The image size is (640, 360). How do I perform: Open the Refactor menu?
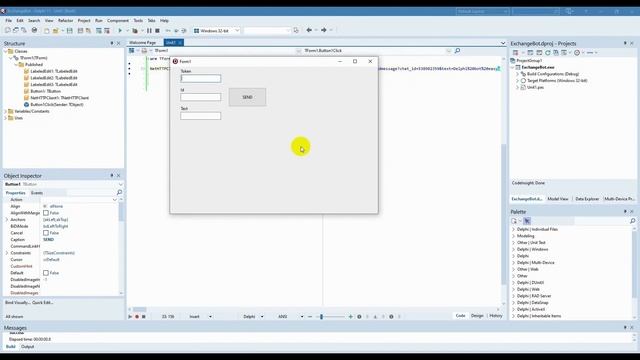[x=65, y=20]
